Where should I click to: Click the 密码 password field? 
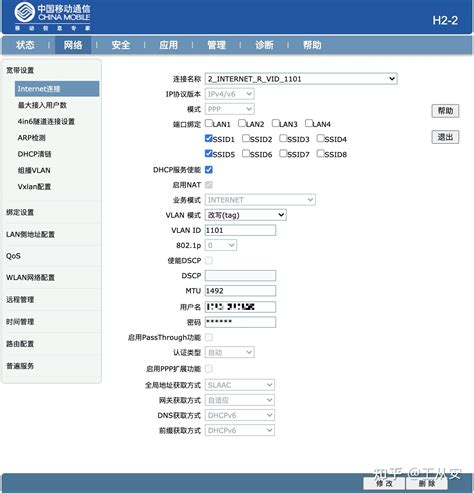(x=240, y=322)
